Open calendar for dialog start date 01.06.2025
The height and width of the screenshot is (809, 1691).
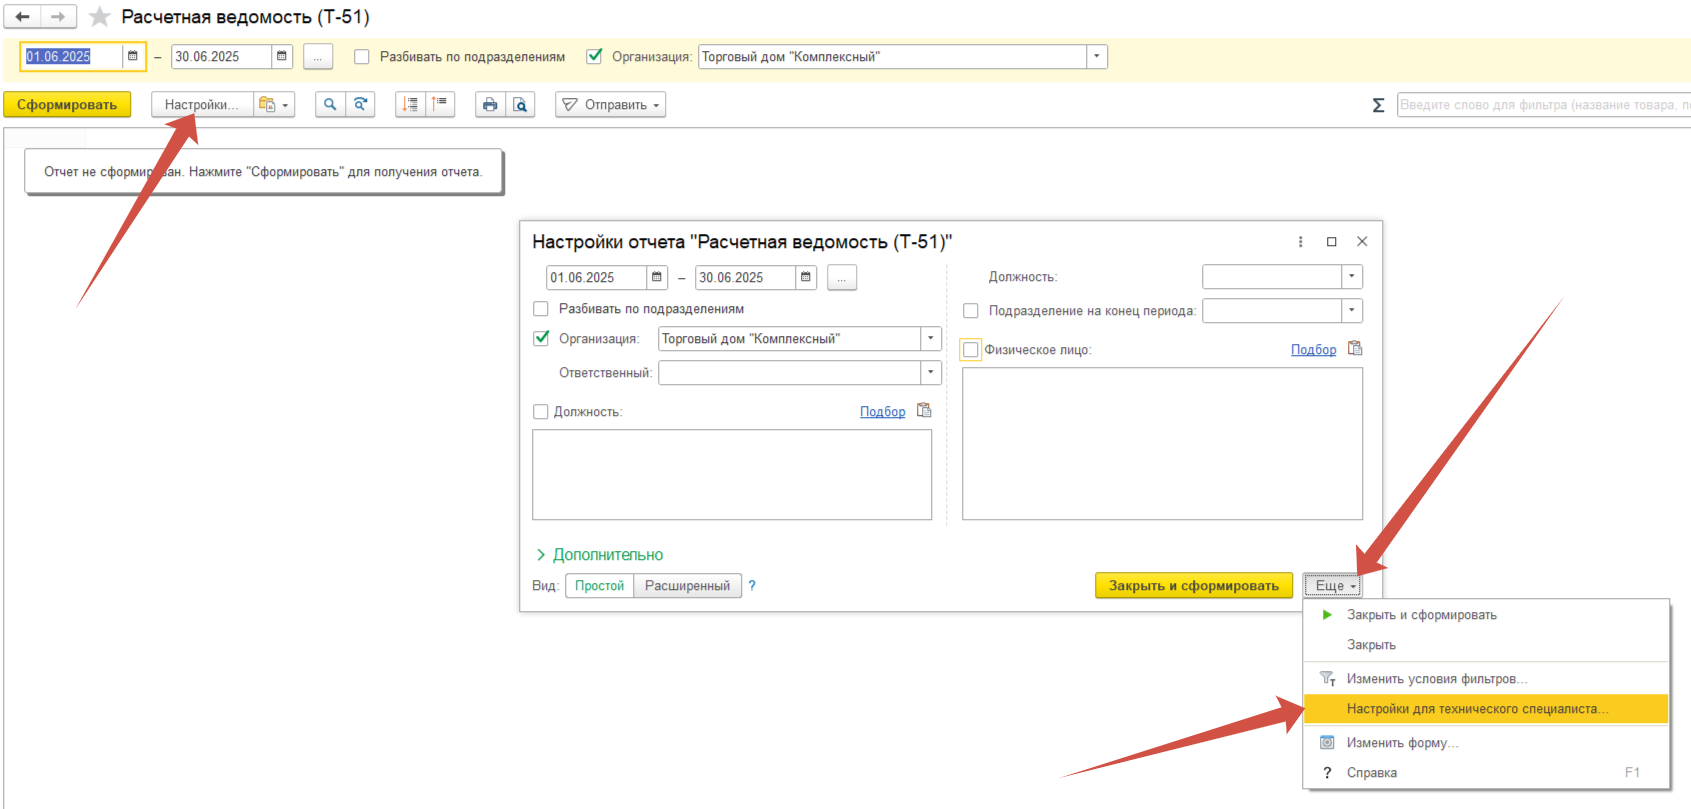point(657,278)
